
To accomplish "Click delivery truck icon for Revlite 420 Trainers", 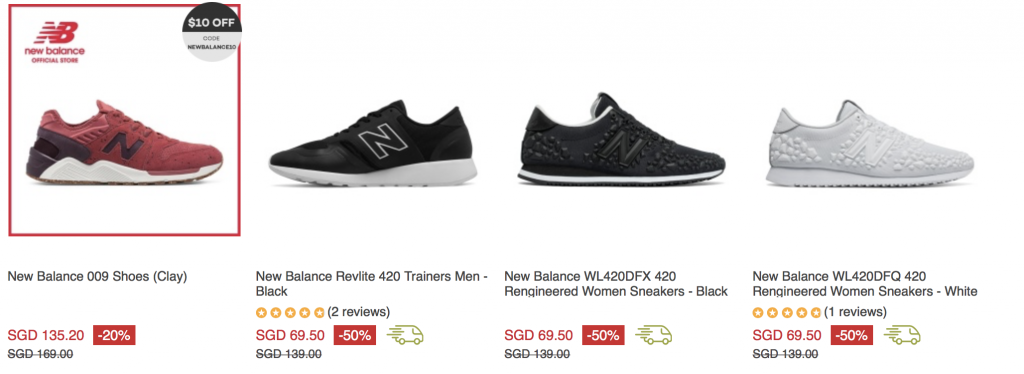I will pos(405,335).
